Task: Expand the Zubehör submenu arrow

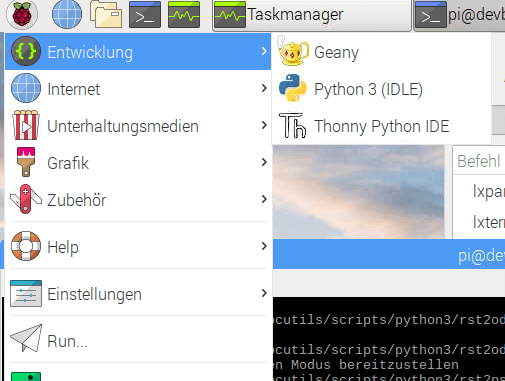Action: [264, 199]
